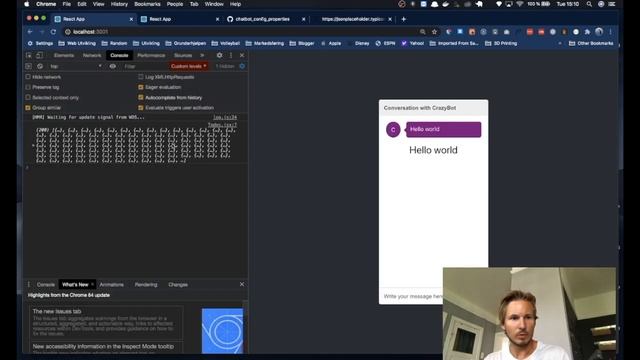Toggle Selected context only checkbox
The height and width of the screenshot is (360, 640).
28,98
